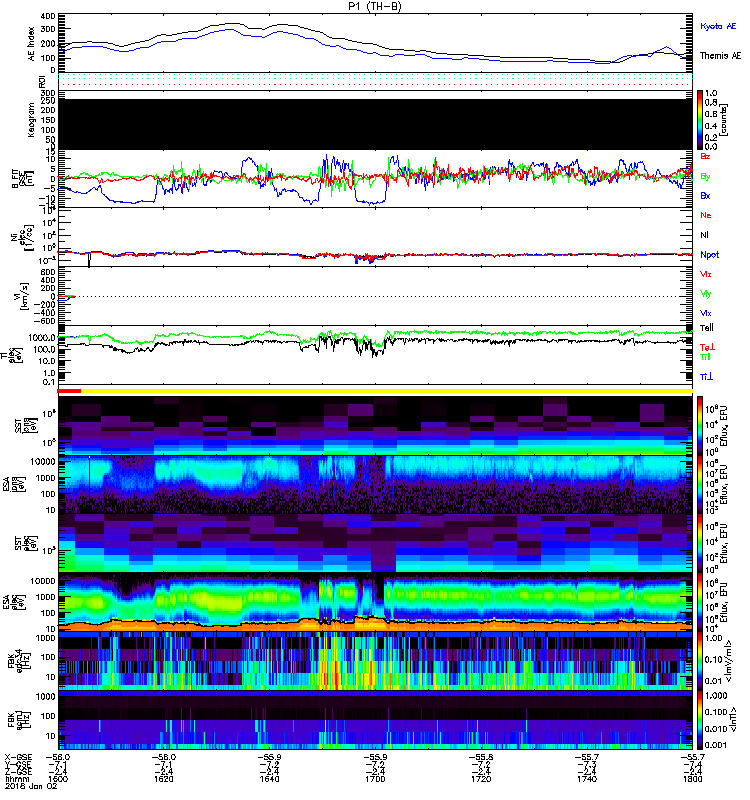Select the red Bz legend label
750x800 pixels.
(705, 156)
